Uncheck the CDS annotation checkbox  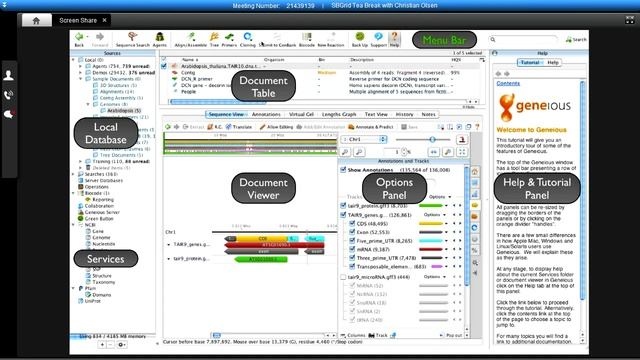[x=352, y=223]
